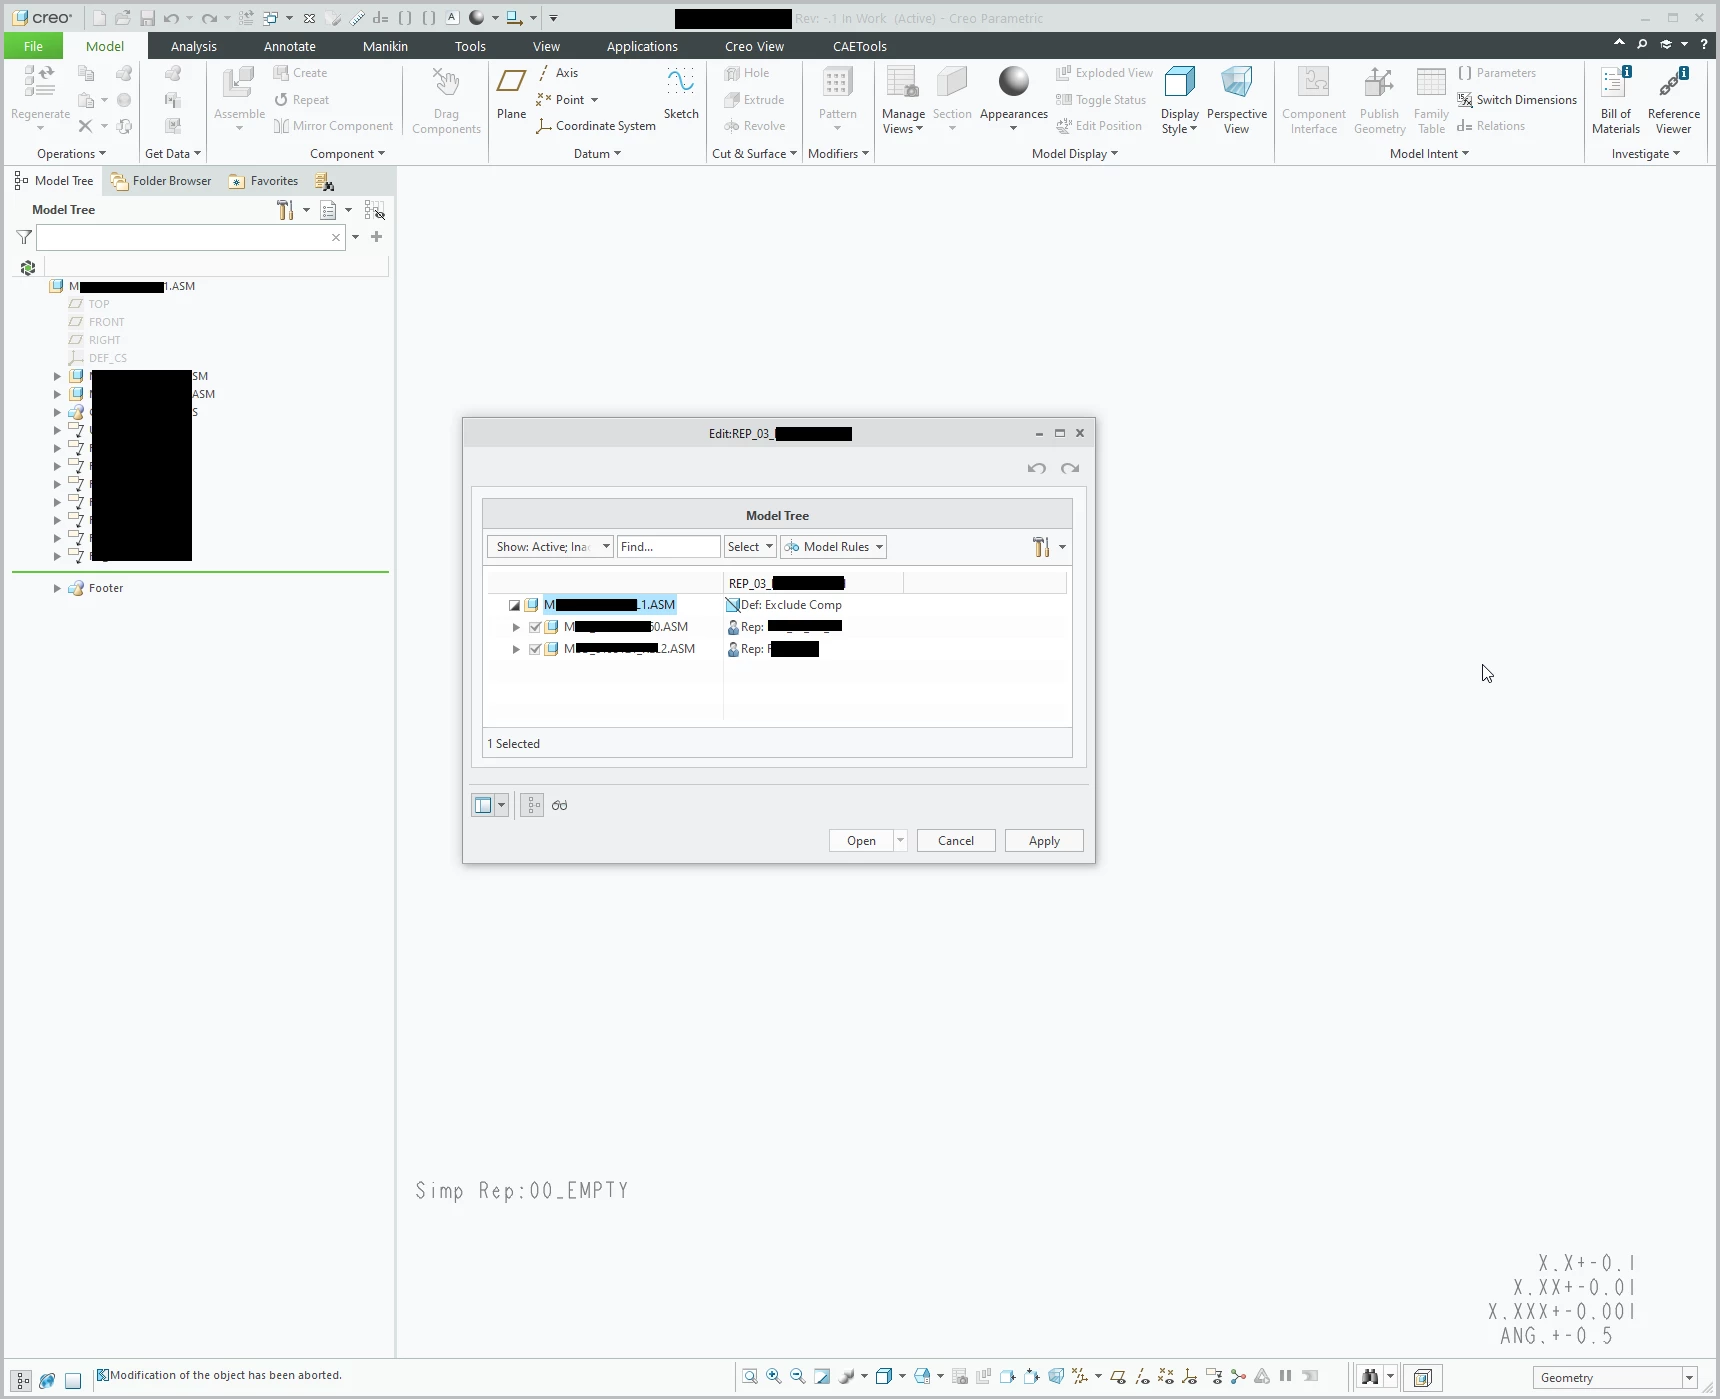Toggle the axis display filter icon in the bottom toolbar
The image size is (1720, 1399).
click(1142, 1377)
